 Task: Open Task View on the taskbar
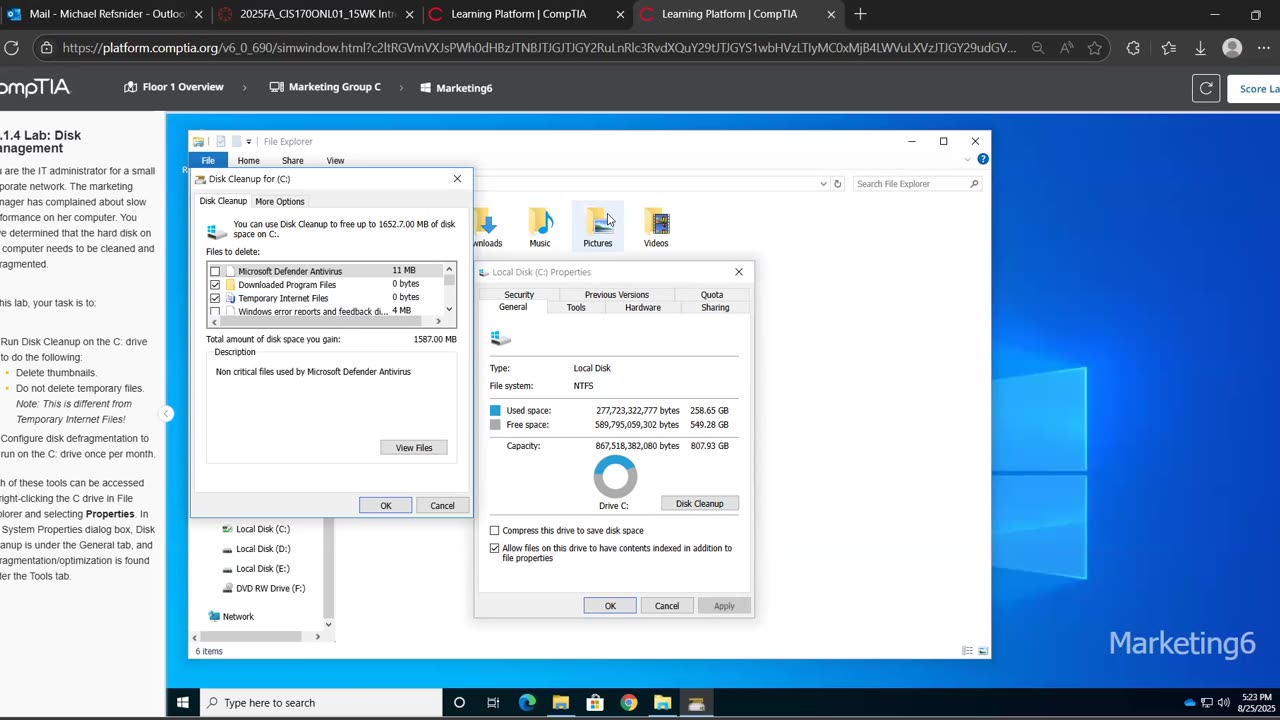(x=493, y=702)
